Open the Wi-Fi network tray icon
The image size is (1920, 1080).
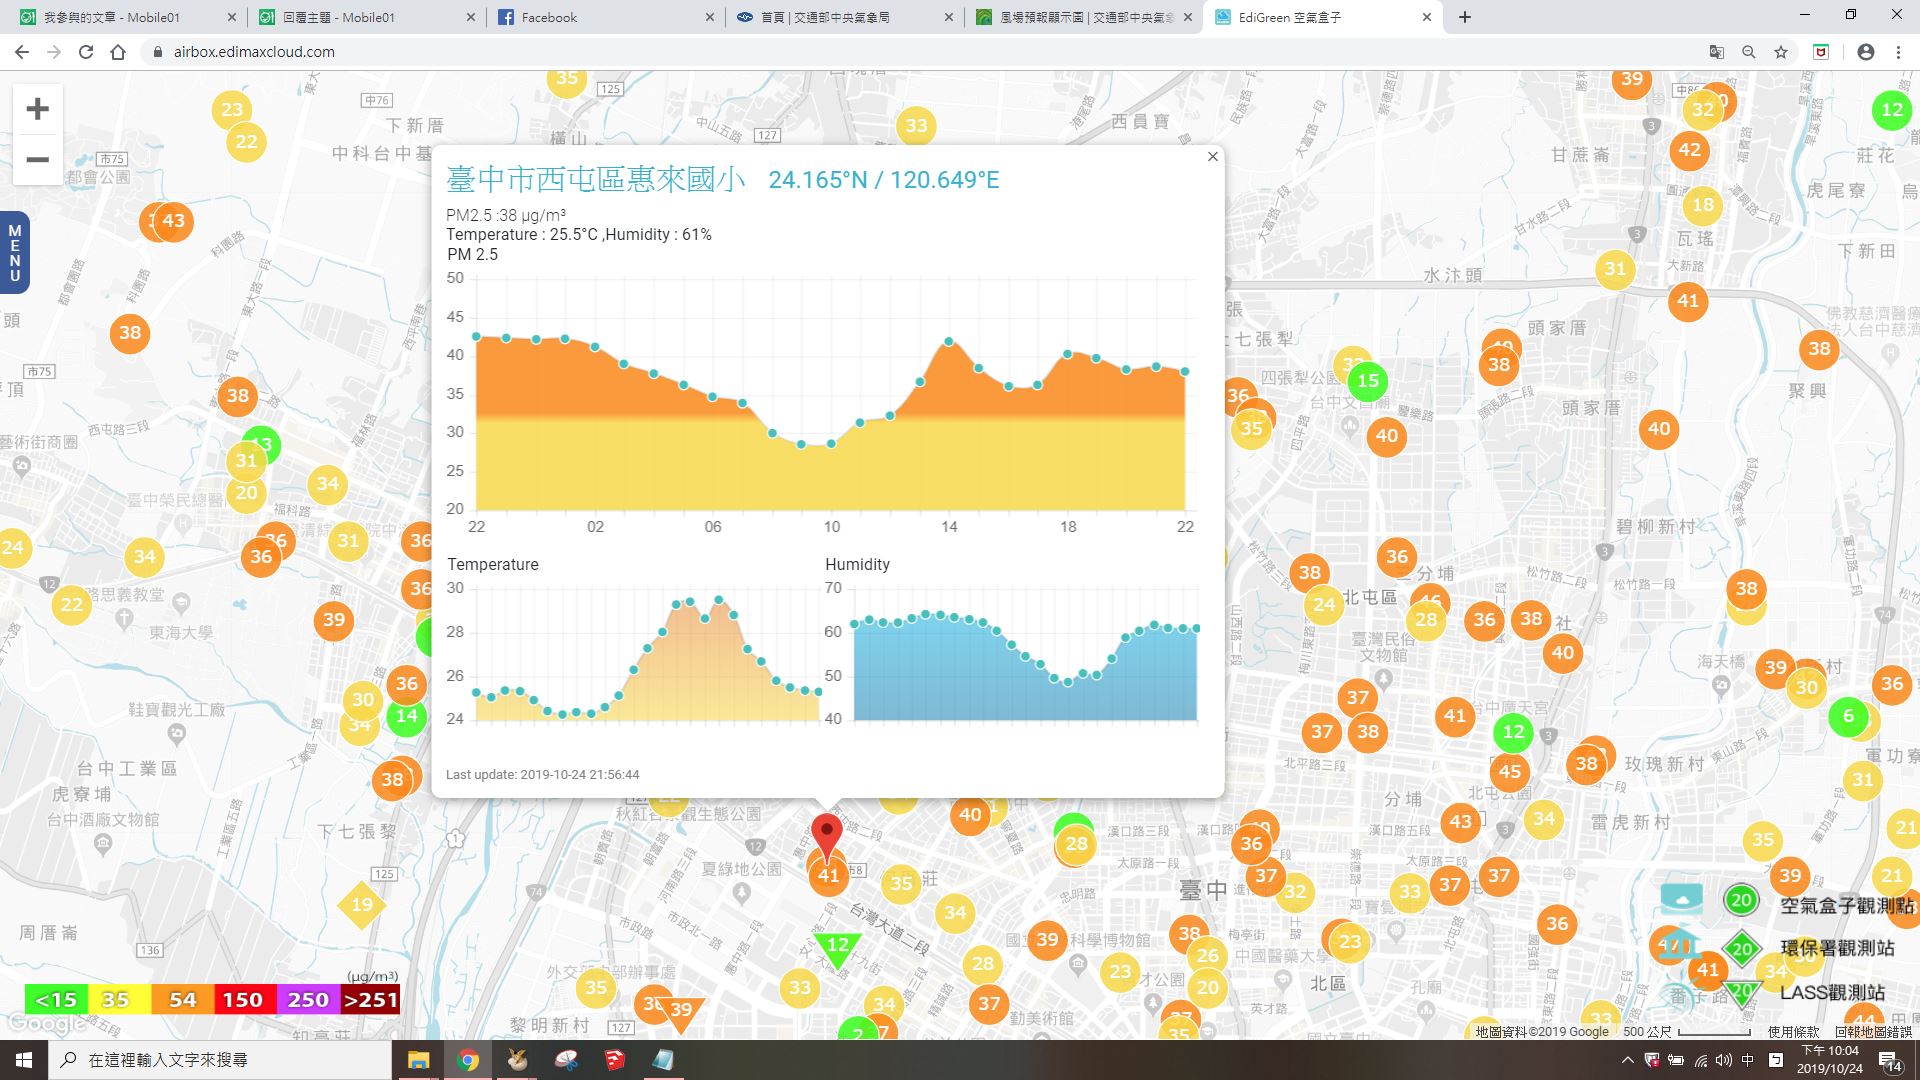coord(1700,1060)
